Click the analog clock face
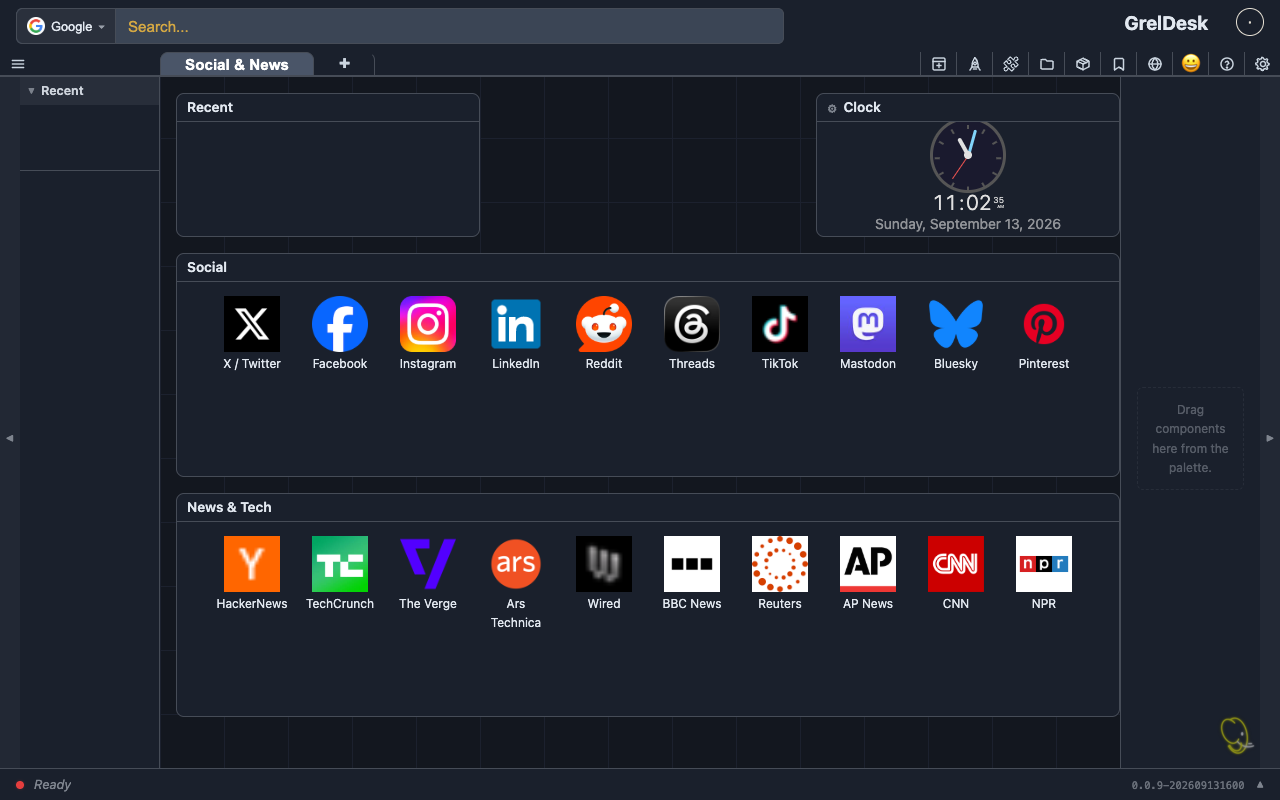 click(x=968, y=155)
